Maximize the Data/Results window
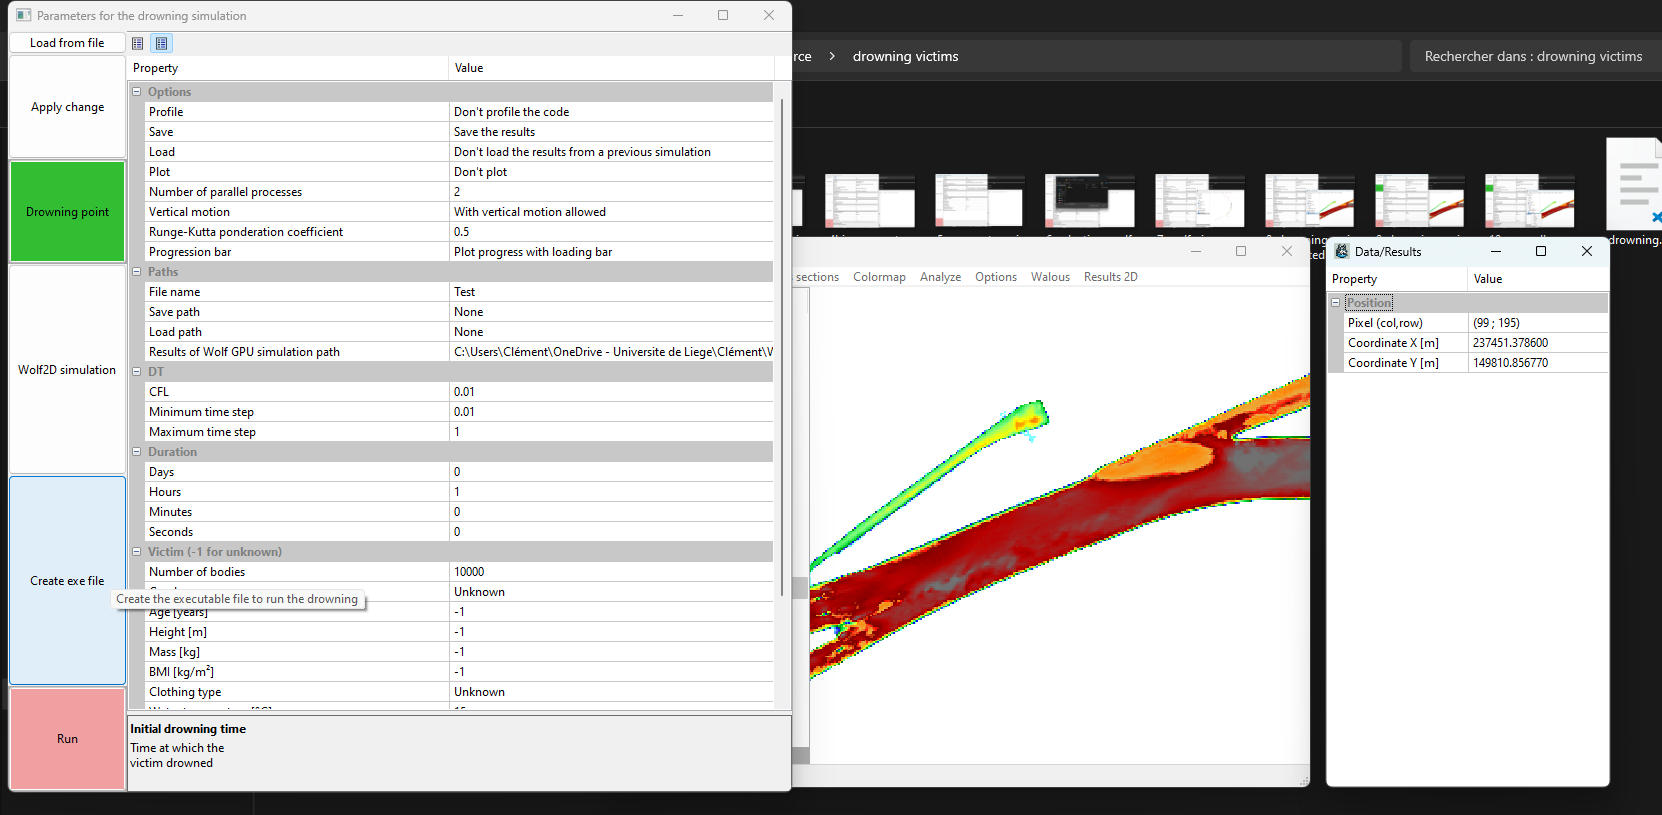Image resolution: width=1662 pixels, height=815 pixels. tap(1540, 251)
